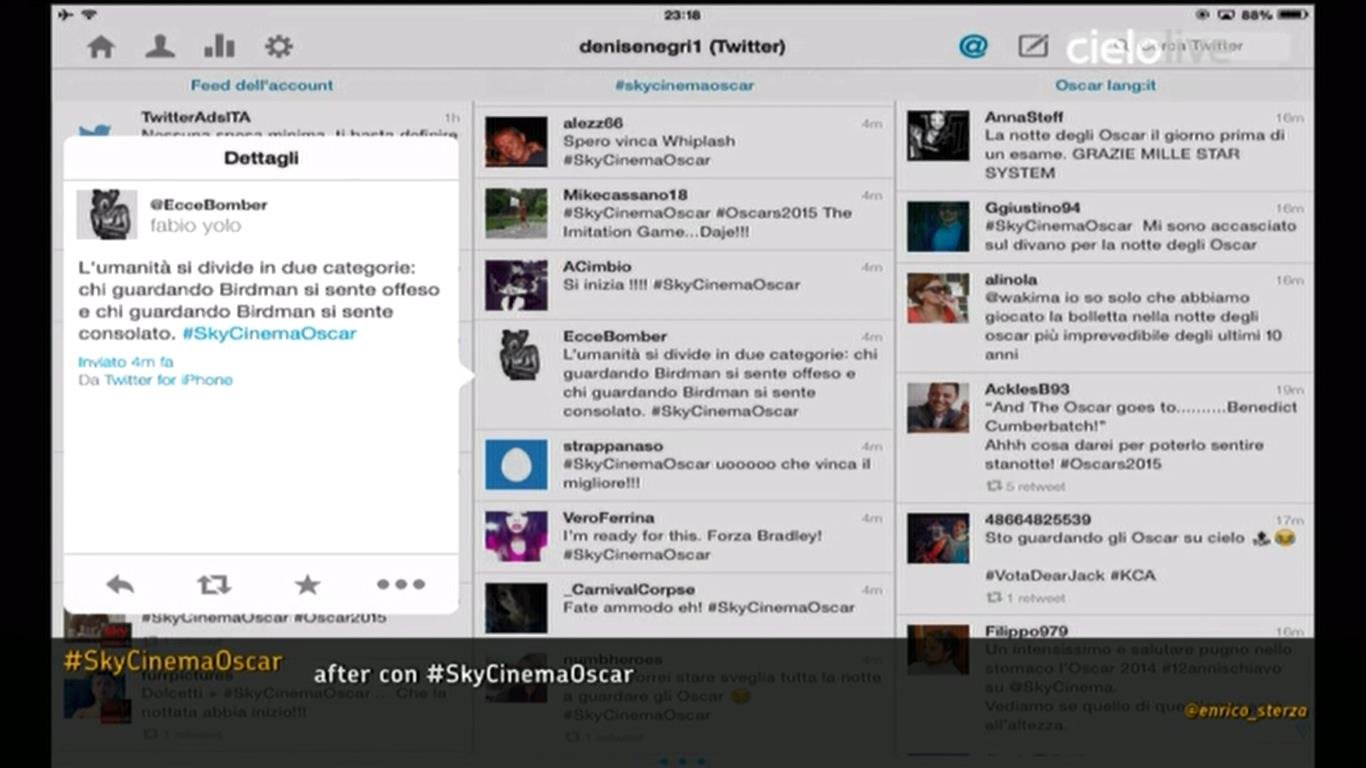Open strappanaso egg avatar
The width and height of the screenshot is (1366, 768).
516,465
